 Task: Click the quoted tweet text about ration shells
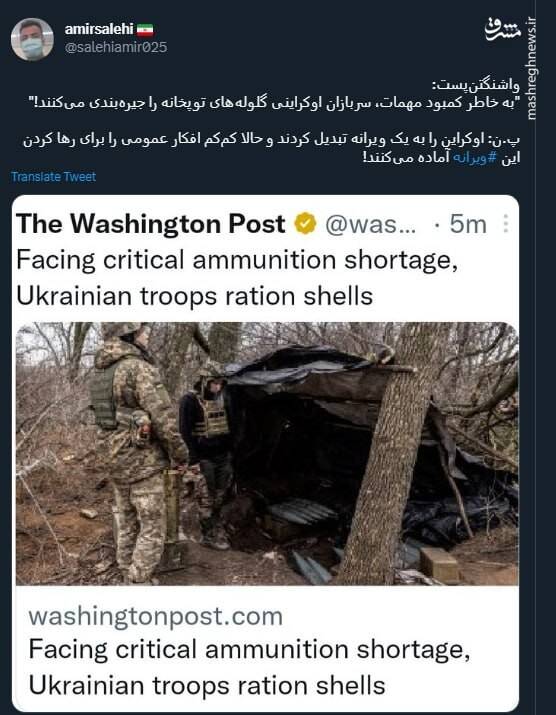[x=237, y=278]
